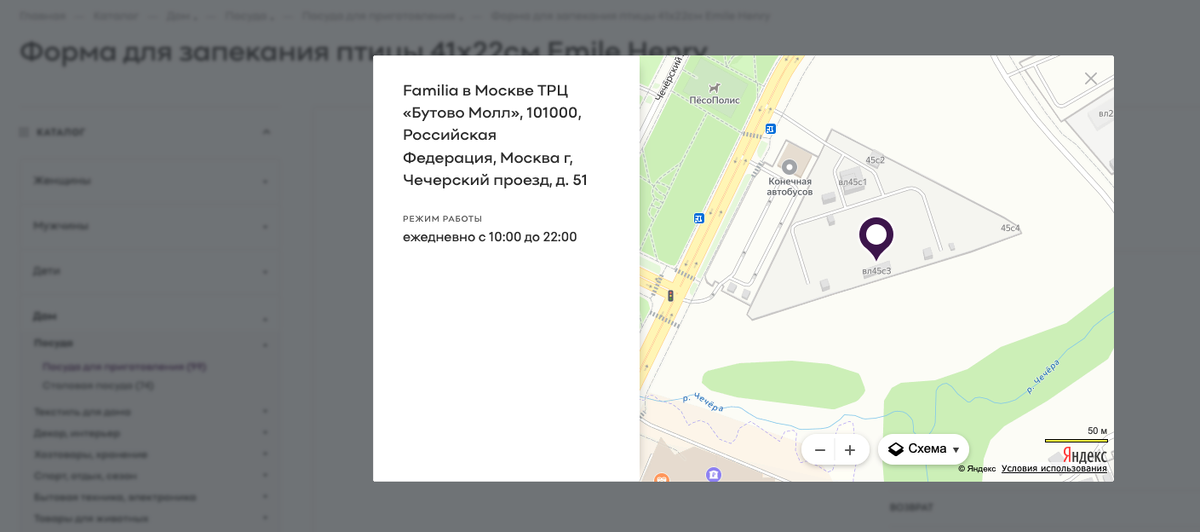Click the 45с2 building label
The image size is (1200, 532).
pos(875,160)
